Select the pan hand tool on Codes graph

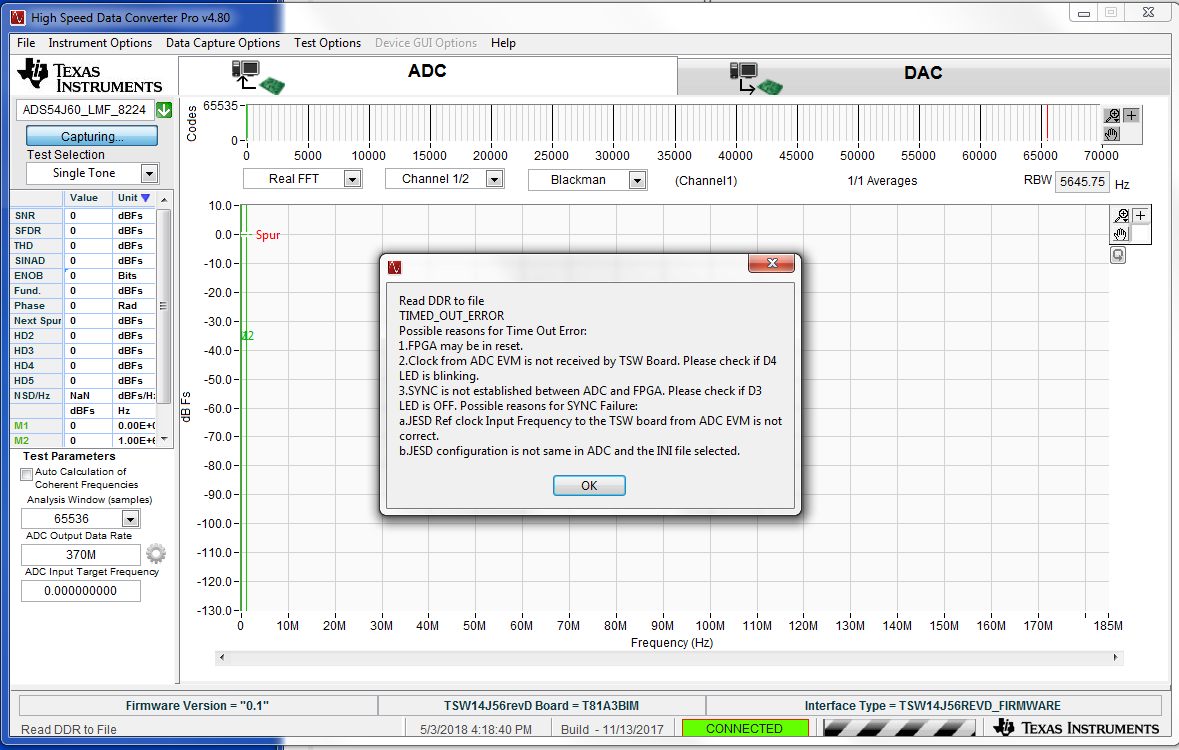point(1112,134)
